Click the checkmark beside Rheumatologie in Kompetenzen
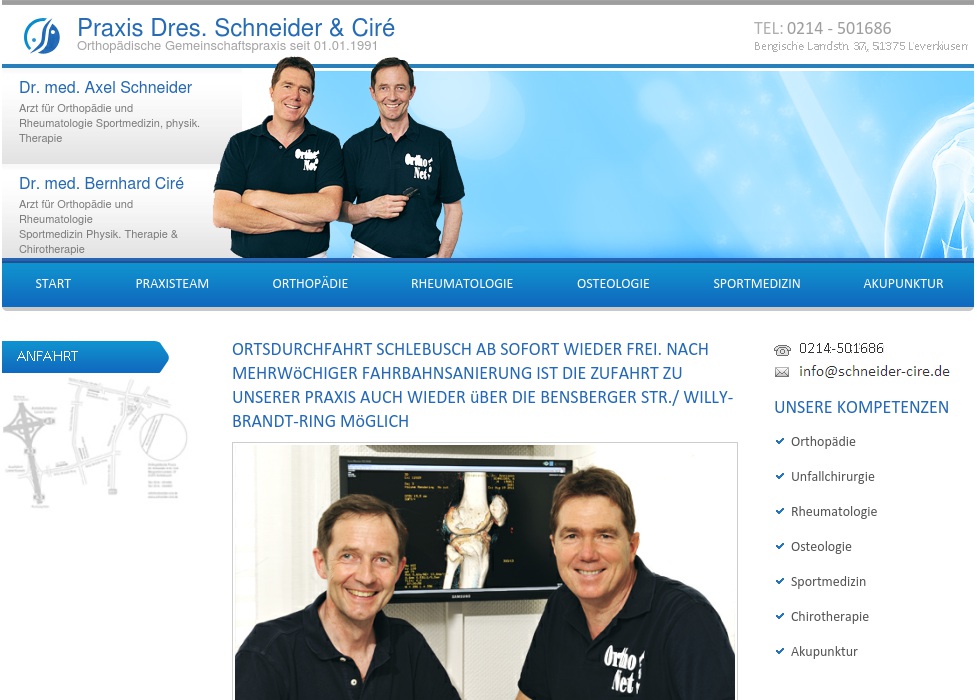Image resolution: width=977 pixels, height=700 pixels. (x=780, y=511)
